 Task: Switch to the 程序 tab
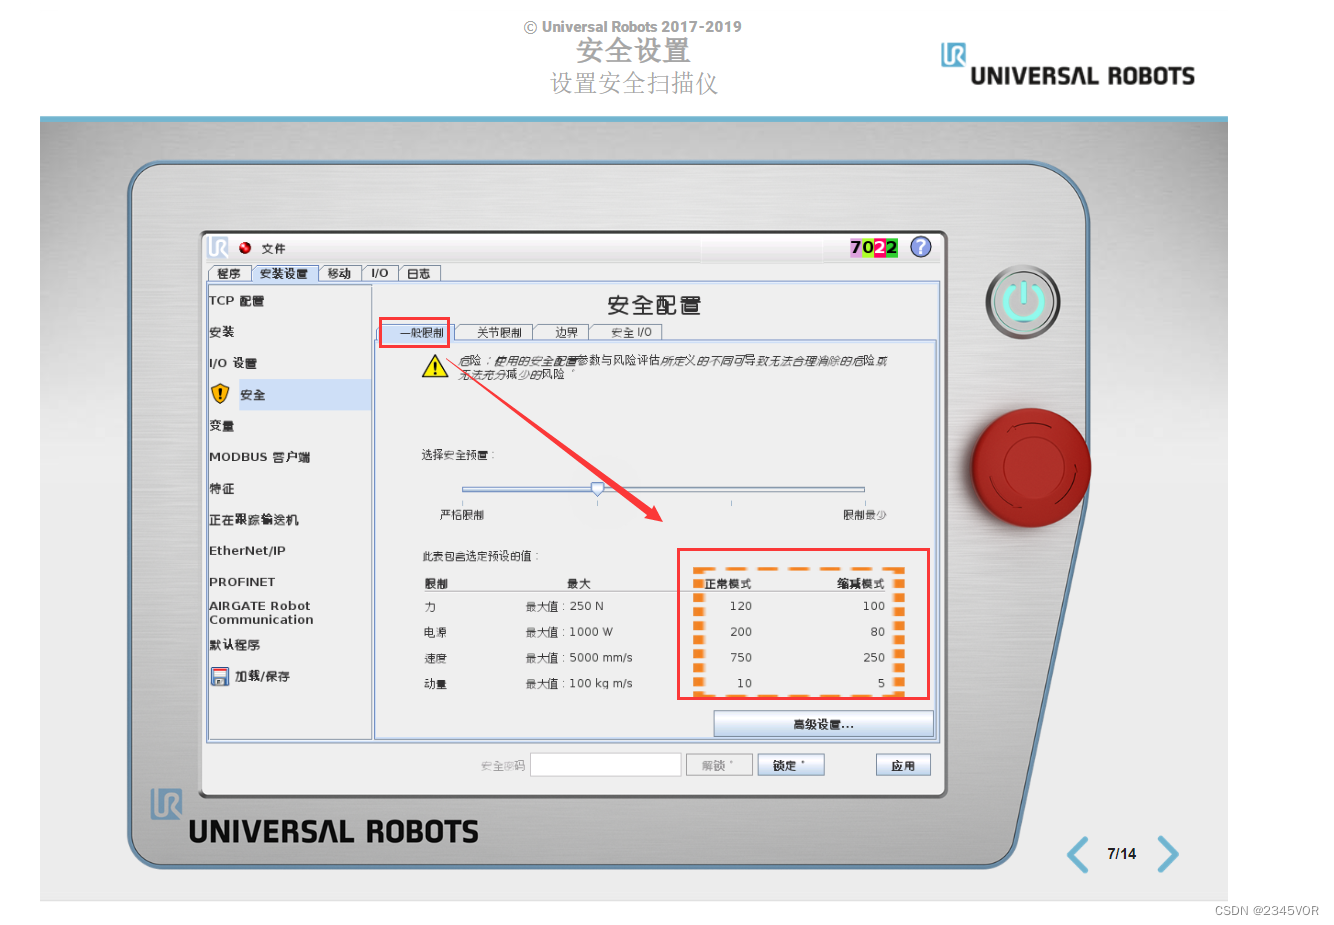click(229, 273)
